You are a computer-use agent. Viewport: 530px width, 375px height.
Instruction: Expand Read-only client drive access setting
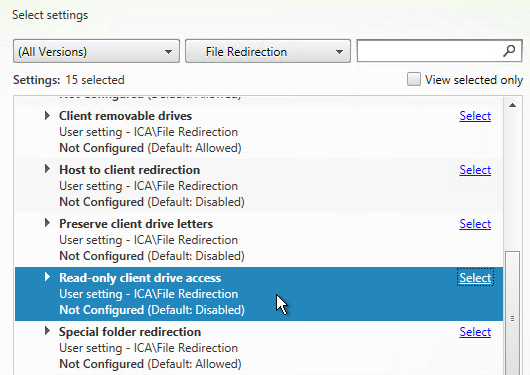(x=47, y=277)
